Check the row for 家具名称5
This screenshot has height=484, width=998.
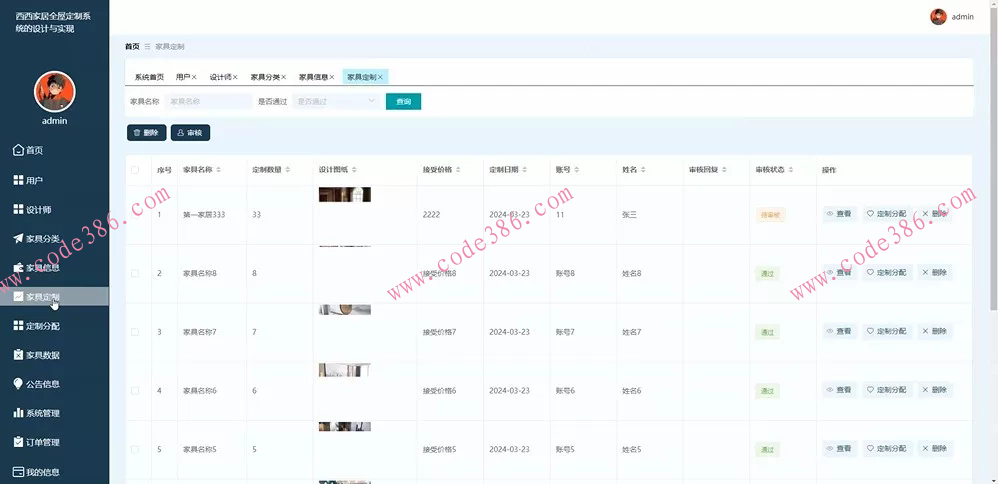point(134,449)
